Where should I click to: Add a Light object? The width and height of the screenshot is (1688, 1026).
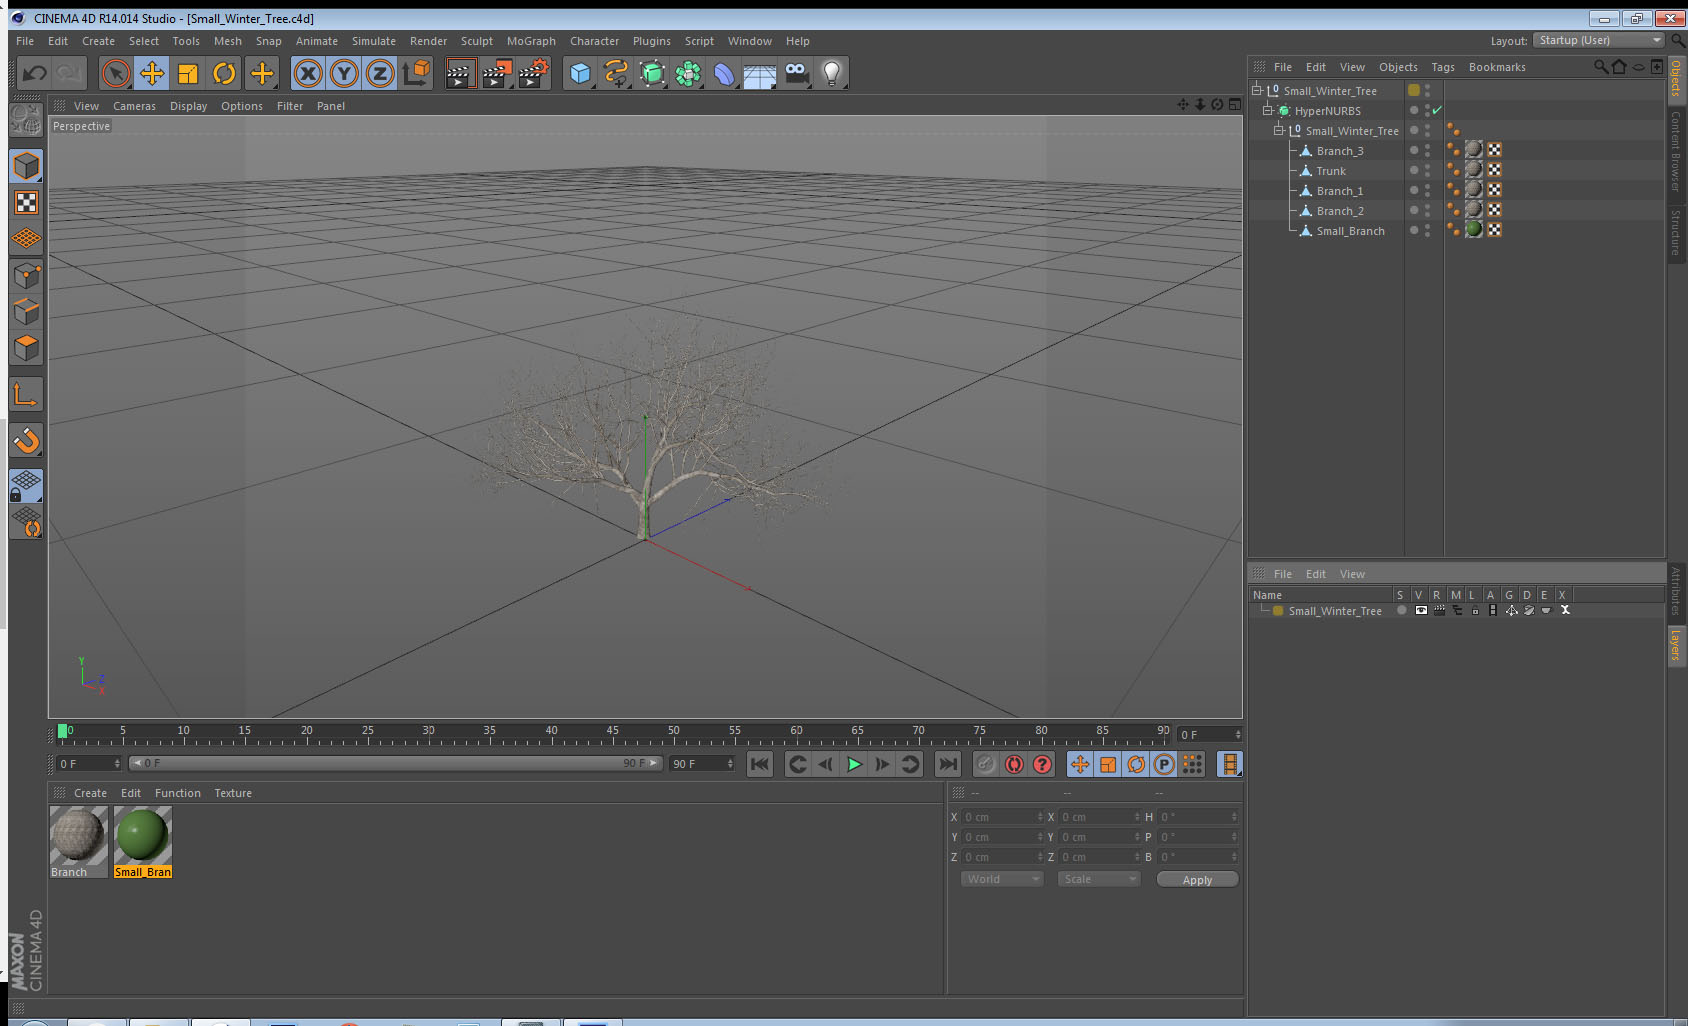(x=832, y=73)
